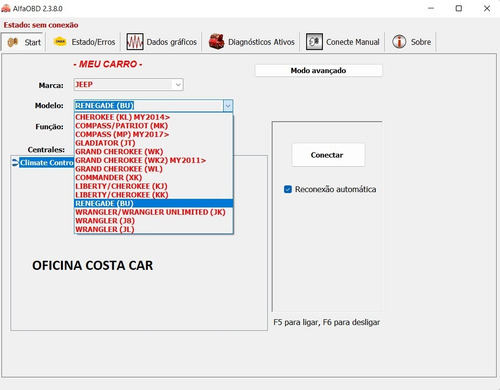
Task: Choose WRANGLER/WRANGLER UNLIMITED (JK) model
Action: click(153, 212)
